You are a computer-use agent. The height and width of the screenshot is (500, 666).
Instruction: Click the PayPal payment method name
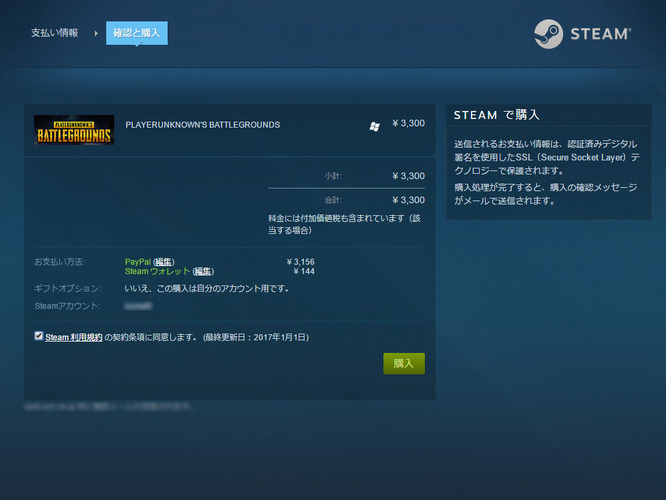click(138, 262)
